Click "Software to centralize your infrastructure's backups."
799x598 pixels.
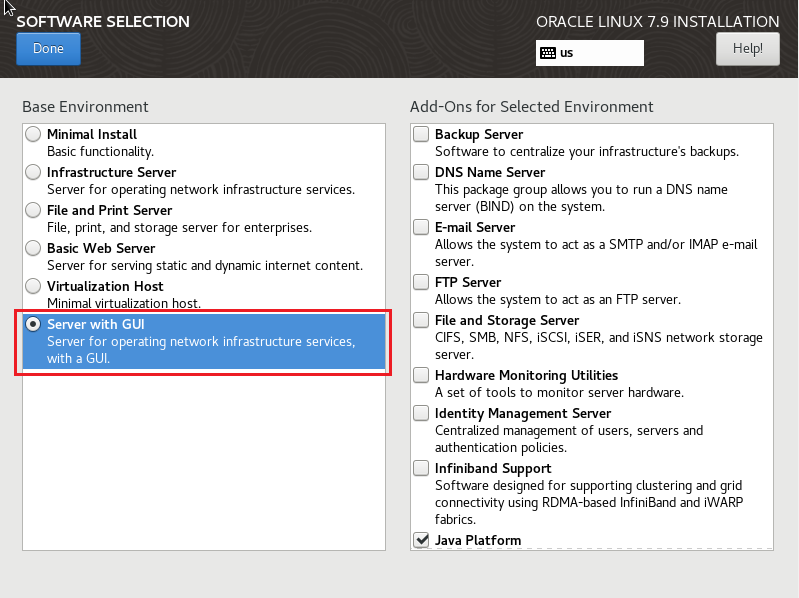pyautogui.click(x=587, y=152)
